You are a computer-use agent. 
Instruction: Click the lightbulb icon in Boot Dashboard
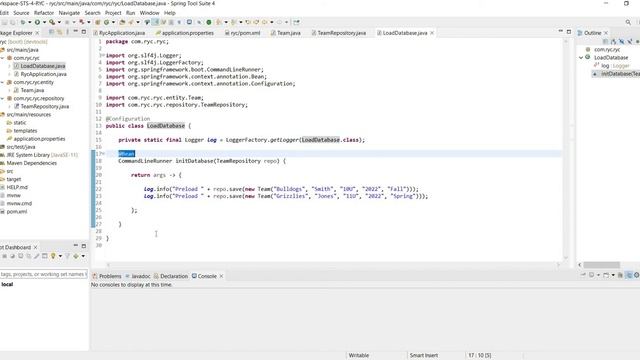click(x=53, y=256)
